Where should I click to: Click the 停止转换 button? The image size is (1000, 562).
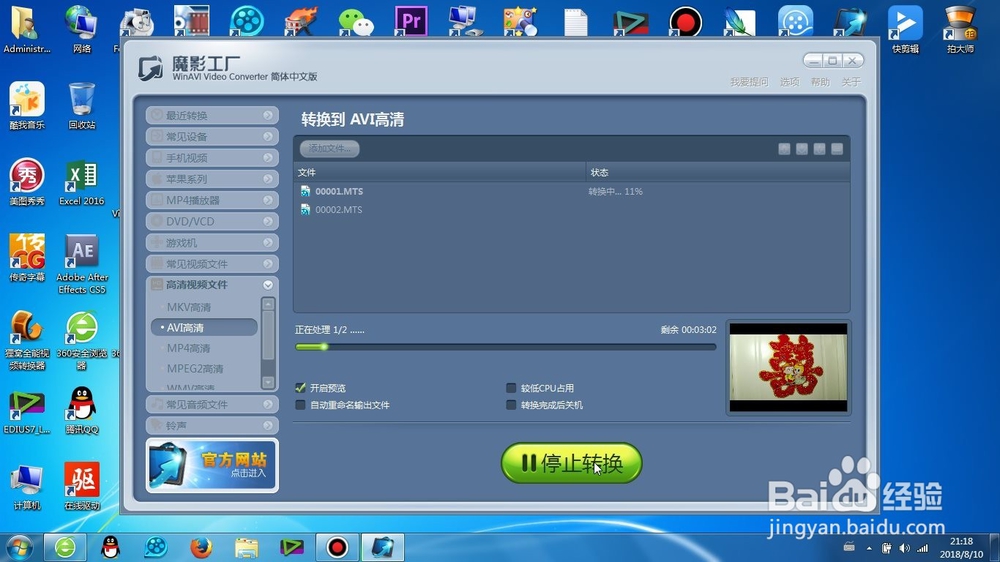click(x=571, y=462)
